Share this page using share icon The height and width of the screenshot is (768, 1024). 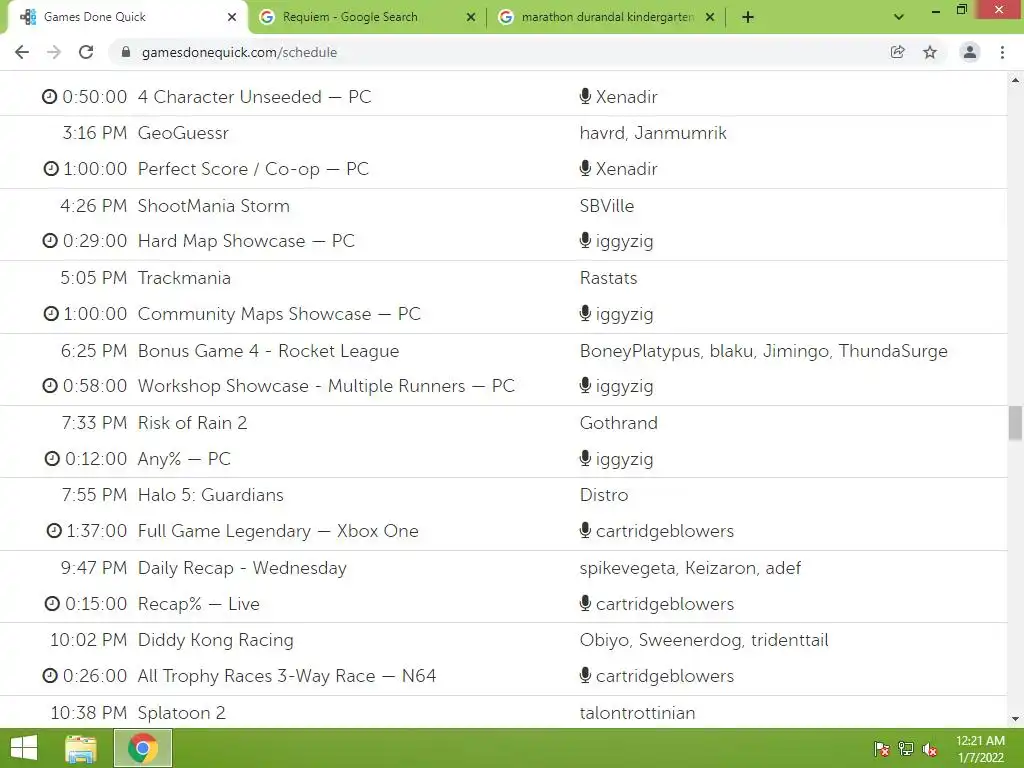click(x=898, y=52)
